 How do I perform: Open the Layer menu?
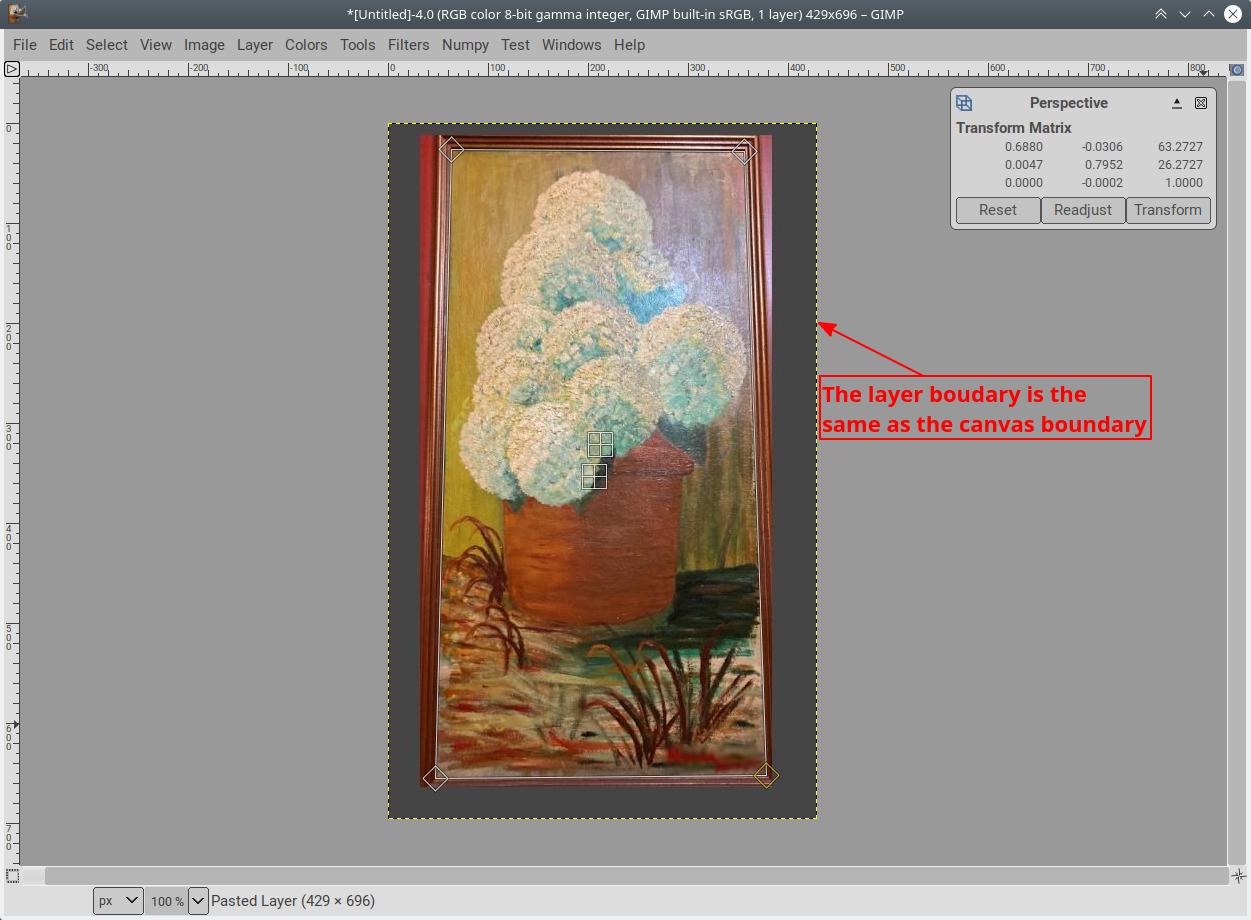255,45
